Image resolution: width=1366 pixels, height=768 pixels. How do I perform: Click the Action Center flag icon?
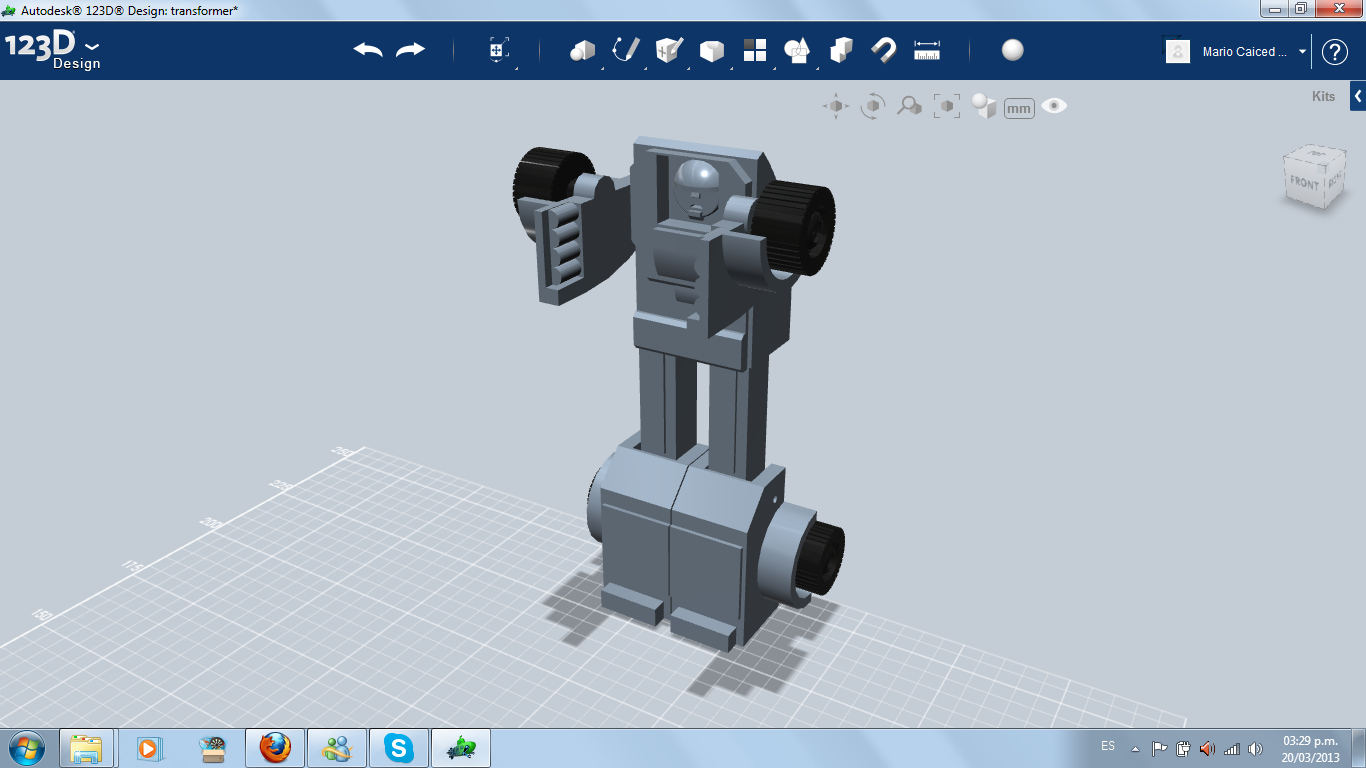1159,748
